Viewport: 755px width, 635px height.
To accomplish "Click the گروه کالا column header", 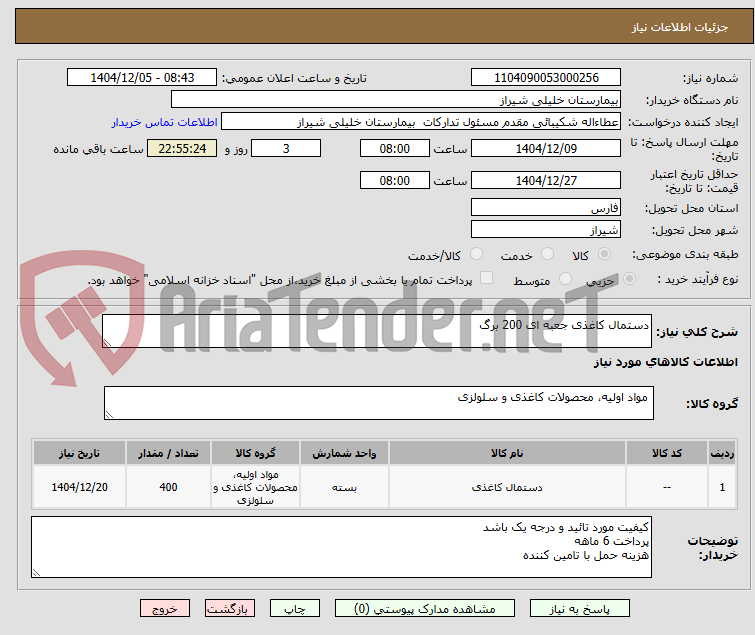I will click(x=255, y=453).
